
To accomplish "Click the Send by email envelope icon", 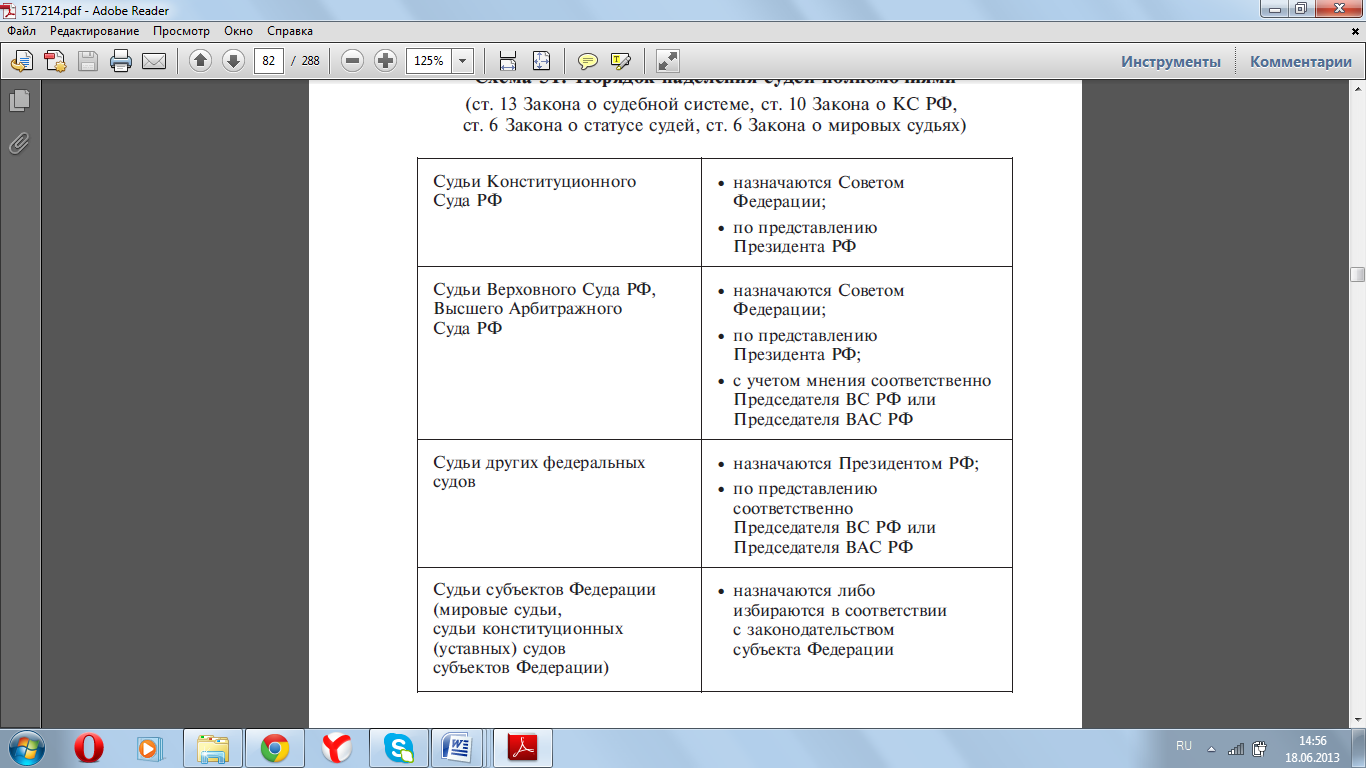I will 154,61.
